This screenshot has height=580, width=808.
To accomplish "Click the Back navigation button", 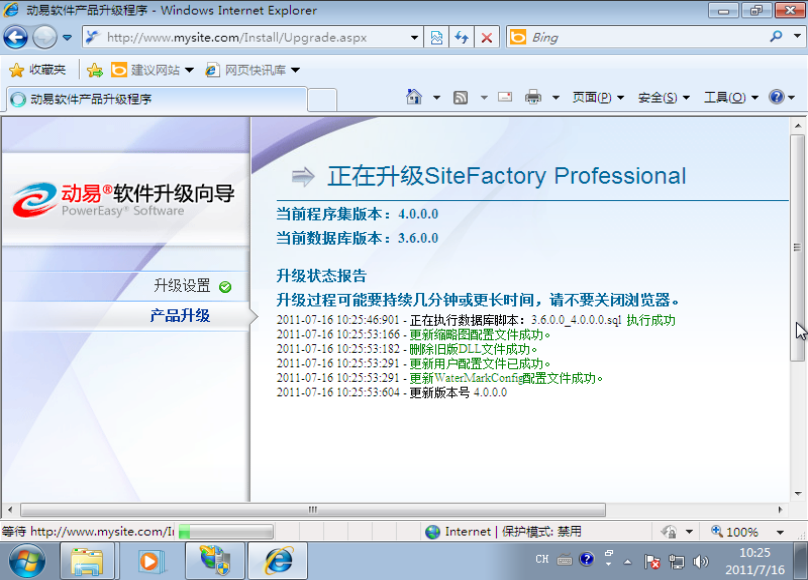I will click(16, 38).
